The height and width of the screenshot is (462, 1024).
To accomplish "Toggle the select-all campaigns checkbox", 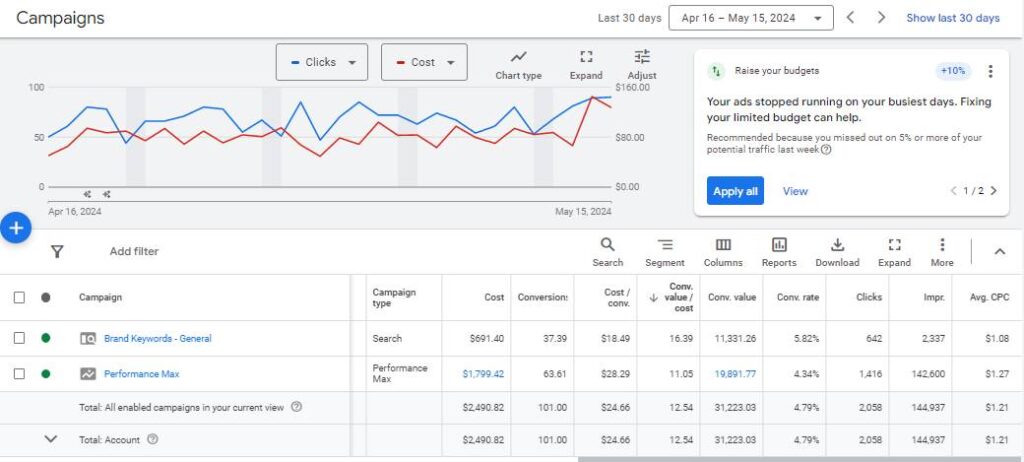I will pyautogui.click(x=19, y=297).
